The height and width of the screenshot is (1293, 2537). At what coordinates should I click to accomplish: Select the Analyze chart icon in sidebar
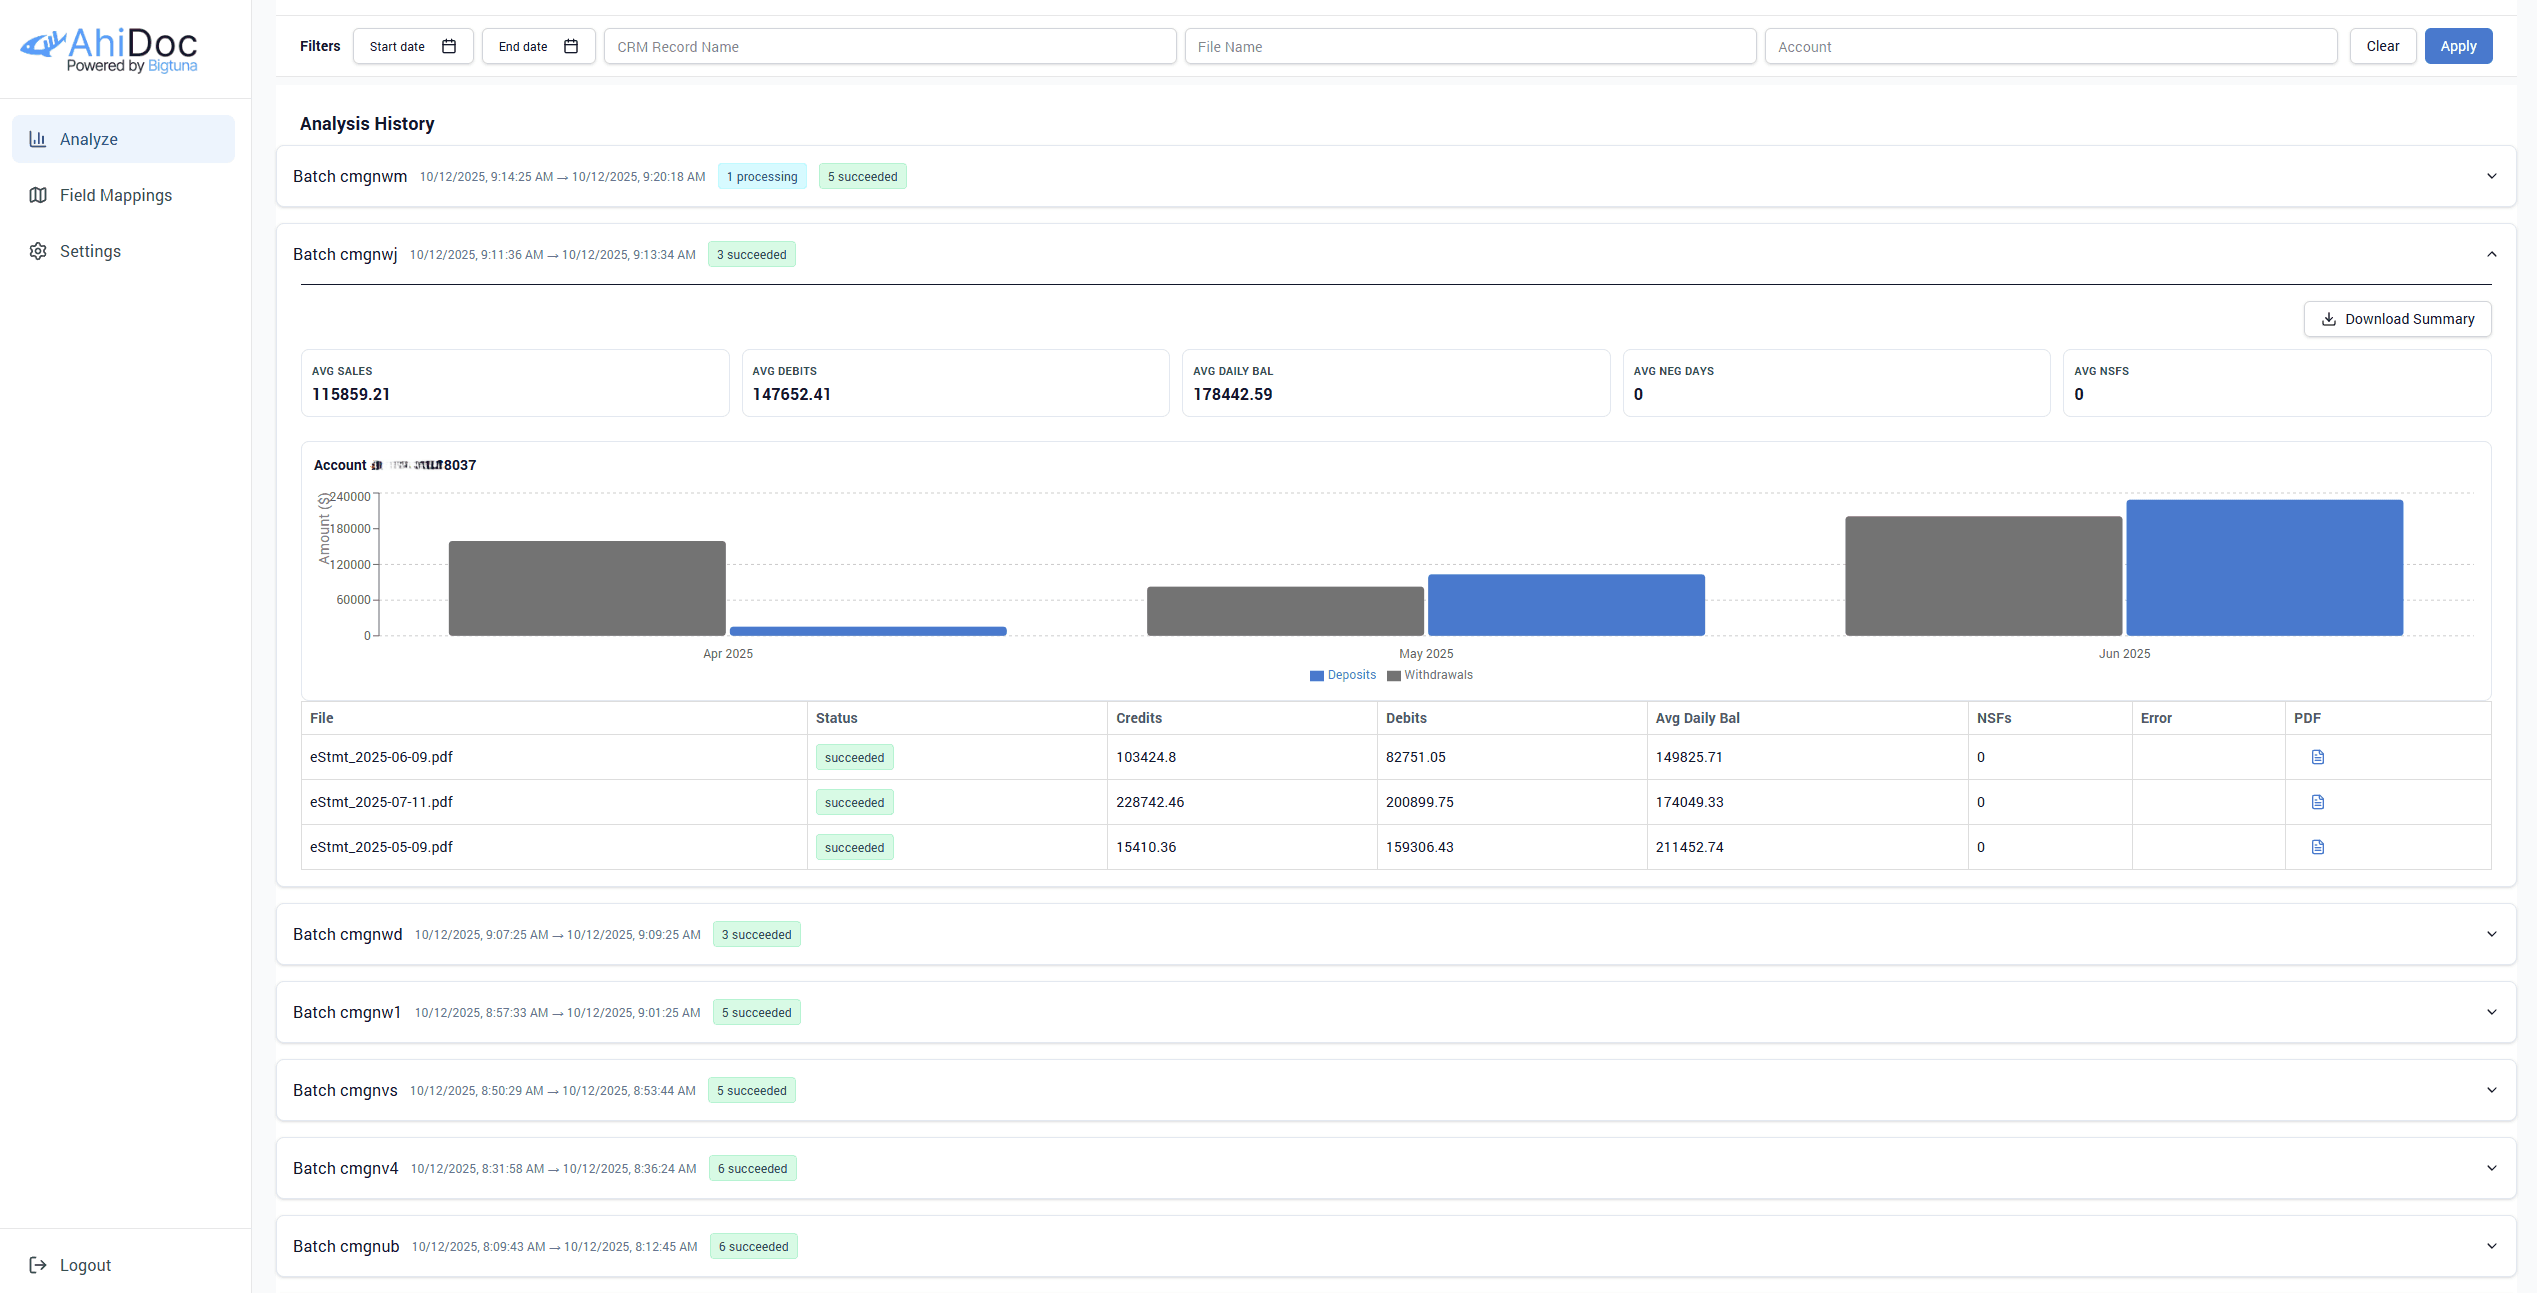coord(38,138)
